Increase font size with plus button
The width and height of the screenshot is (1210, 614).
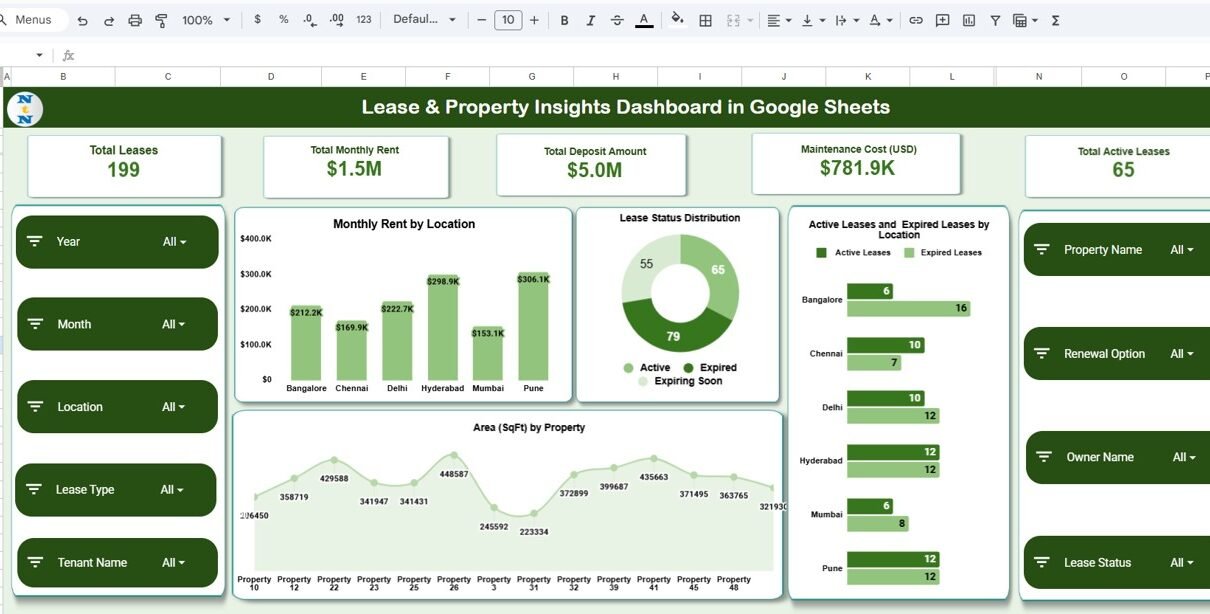534,20
